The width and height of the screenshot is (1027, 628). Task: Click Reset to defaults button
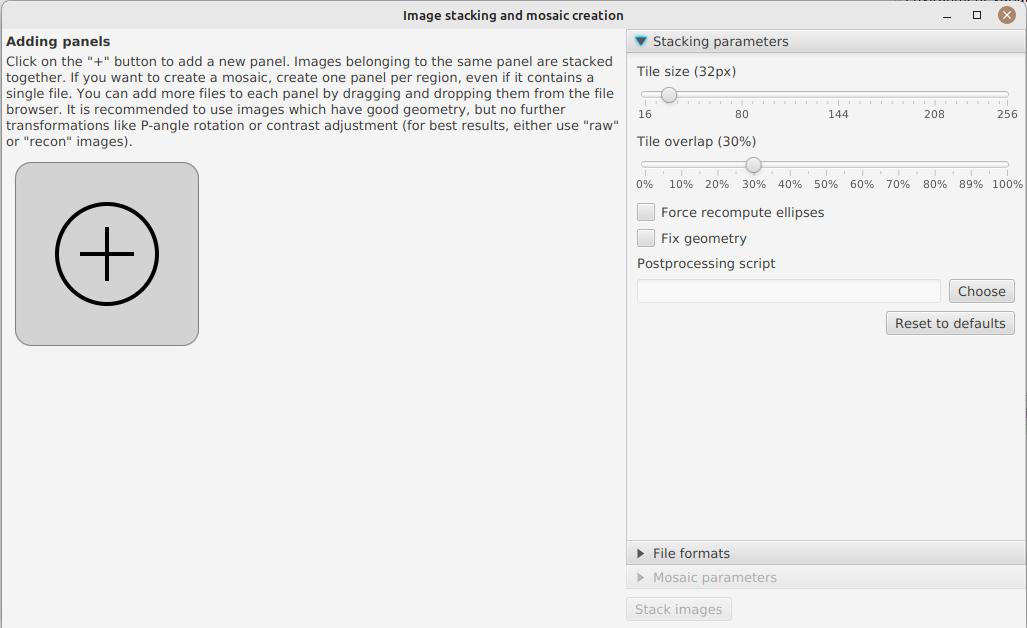[950, 323]
